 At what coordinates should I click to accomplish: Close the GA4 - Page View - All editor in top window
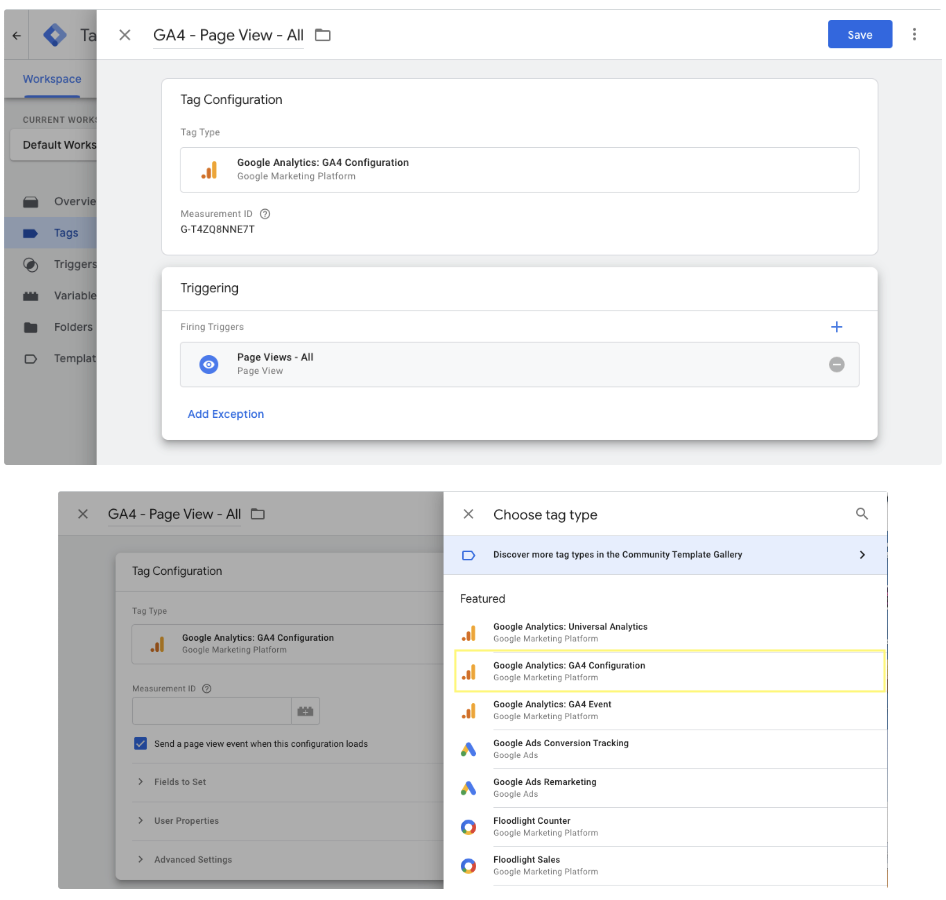click(x=124, y=35)
